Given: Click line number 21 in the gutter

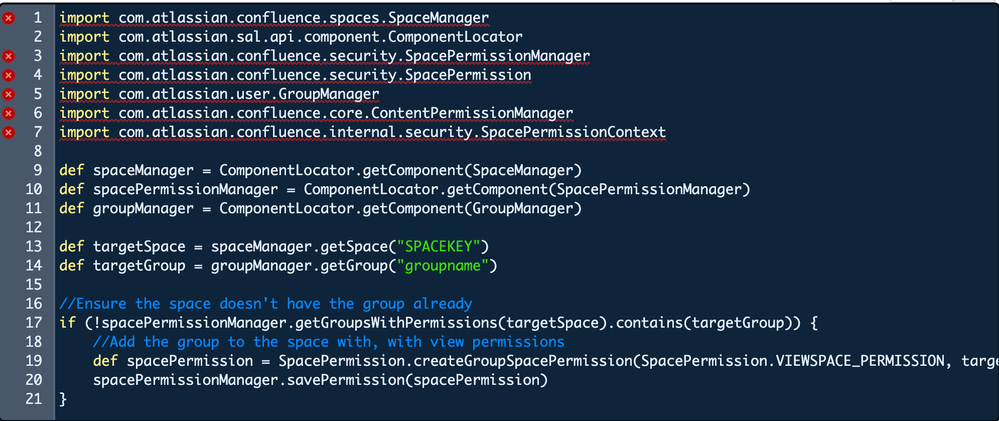Looking at the screenshot, I should tap(34, 399).
